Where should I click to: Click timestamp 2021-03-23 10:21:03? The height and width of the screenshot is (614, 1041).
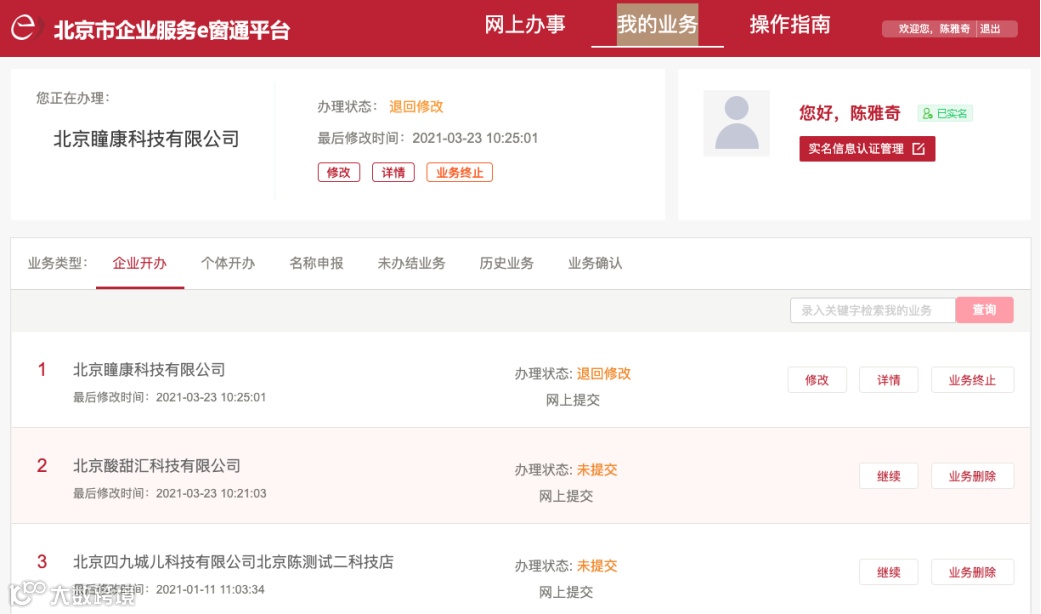pyautogui.click(x=211, y=493)
